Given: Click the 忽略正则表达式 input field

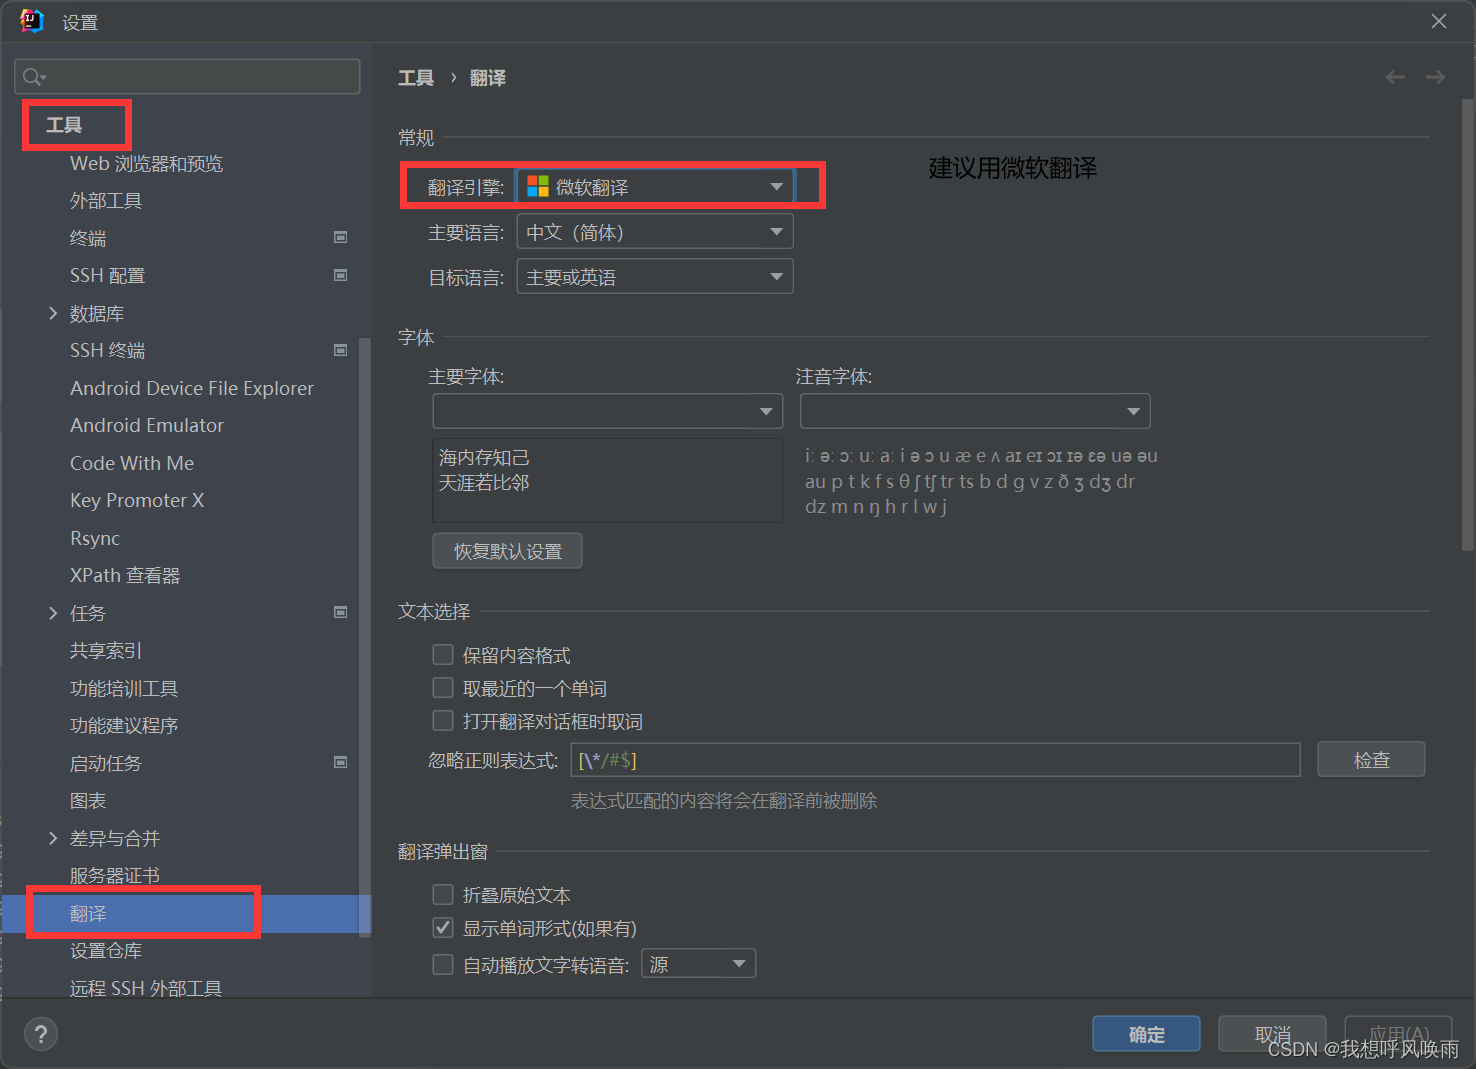Looking at the screenshot, I should pos(935,760).
